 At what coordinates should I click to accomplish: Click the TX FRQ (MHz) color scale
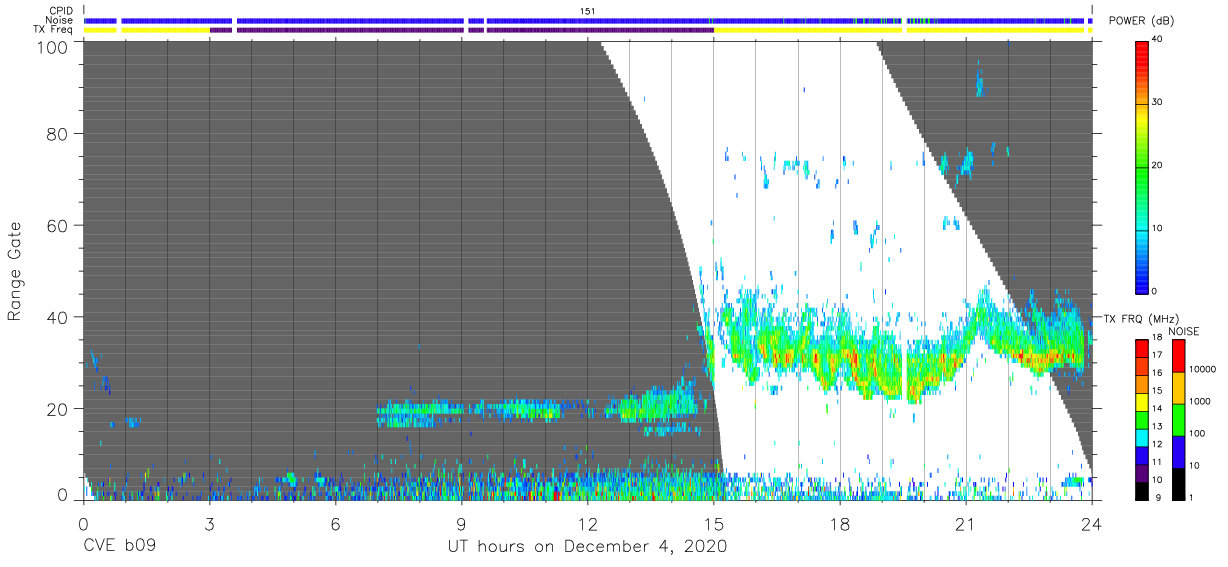[1142, 418]
